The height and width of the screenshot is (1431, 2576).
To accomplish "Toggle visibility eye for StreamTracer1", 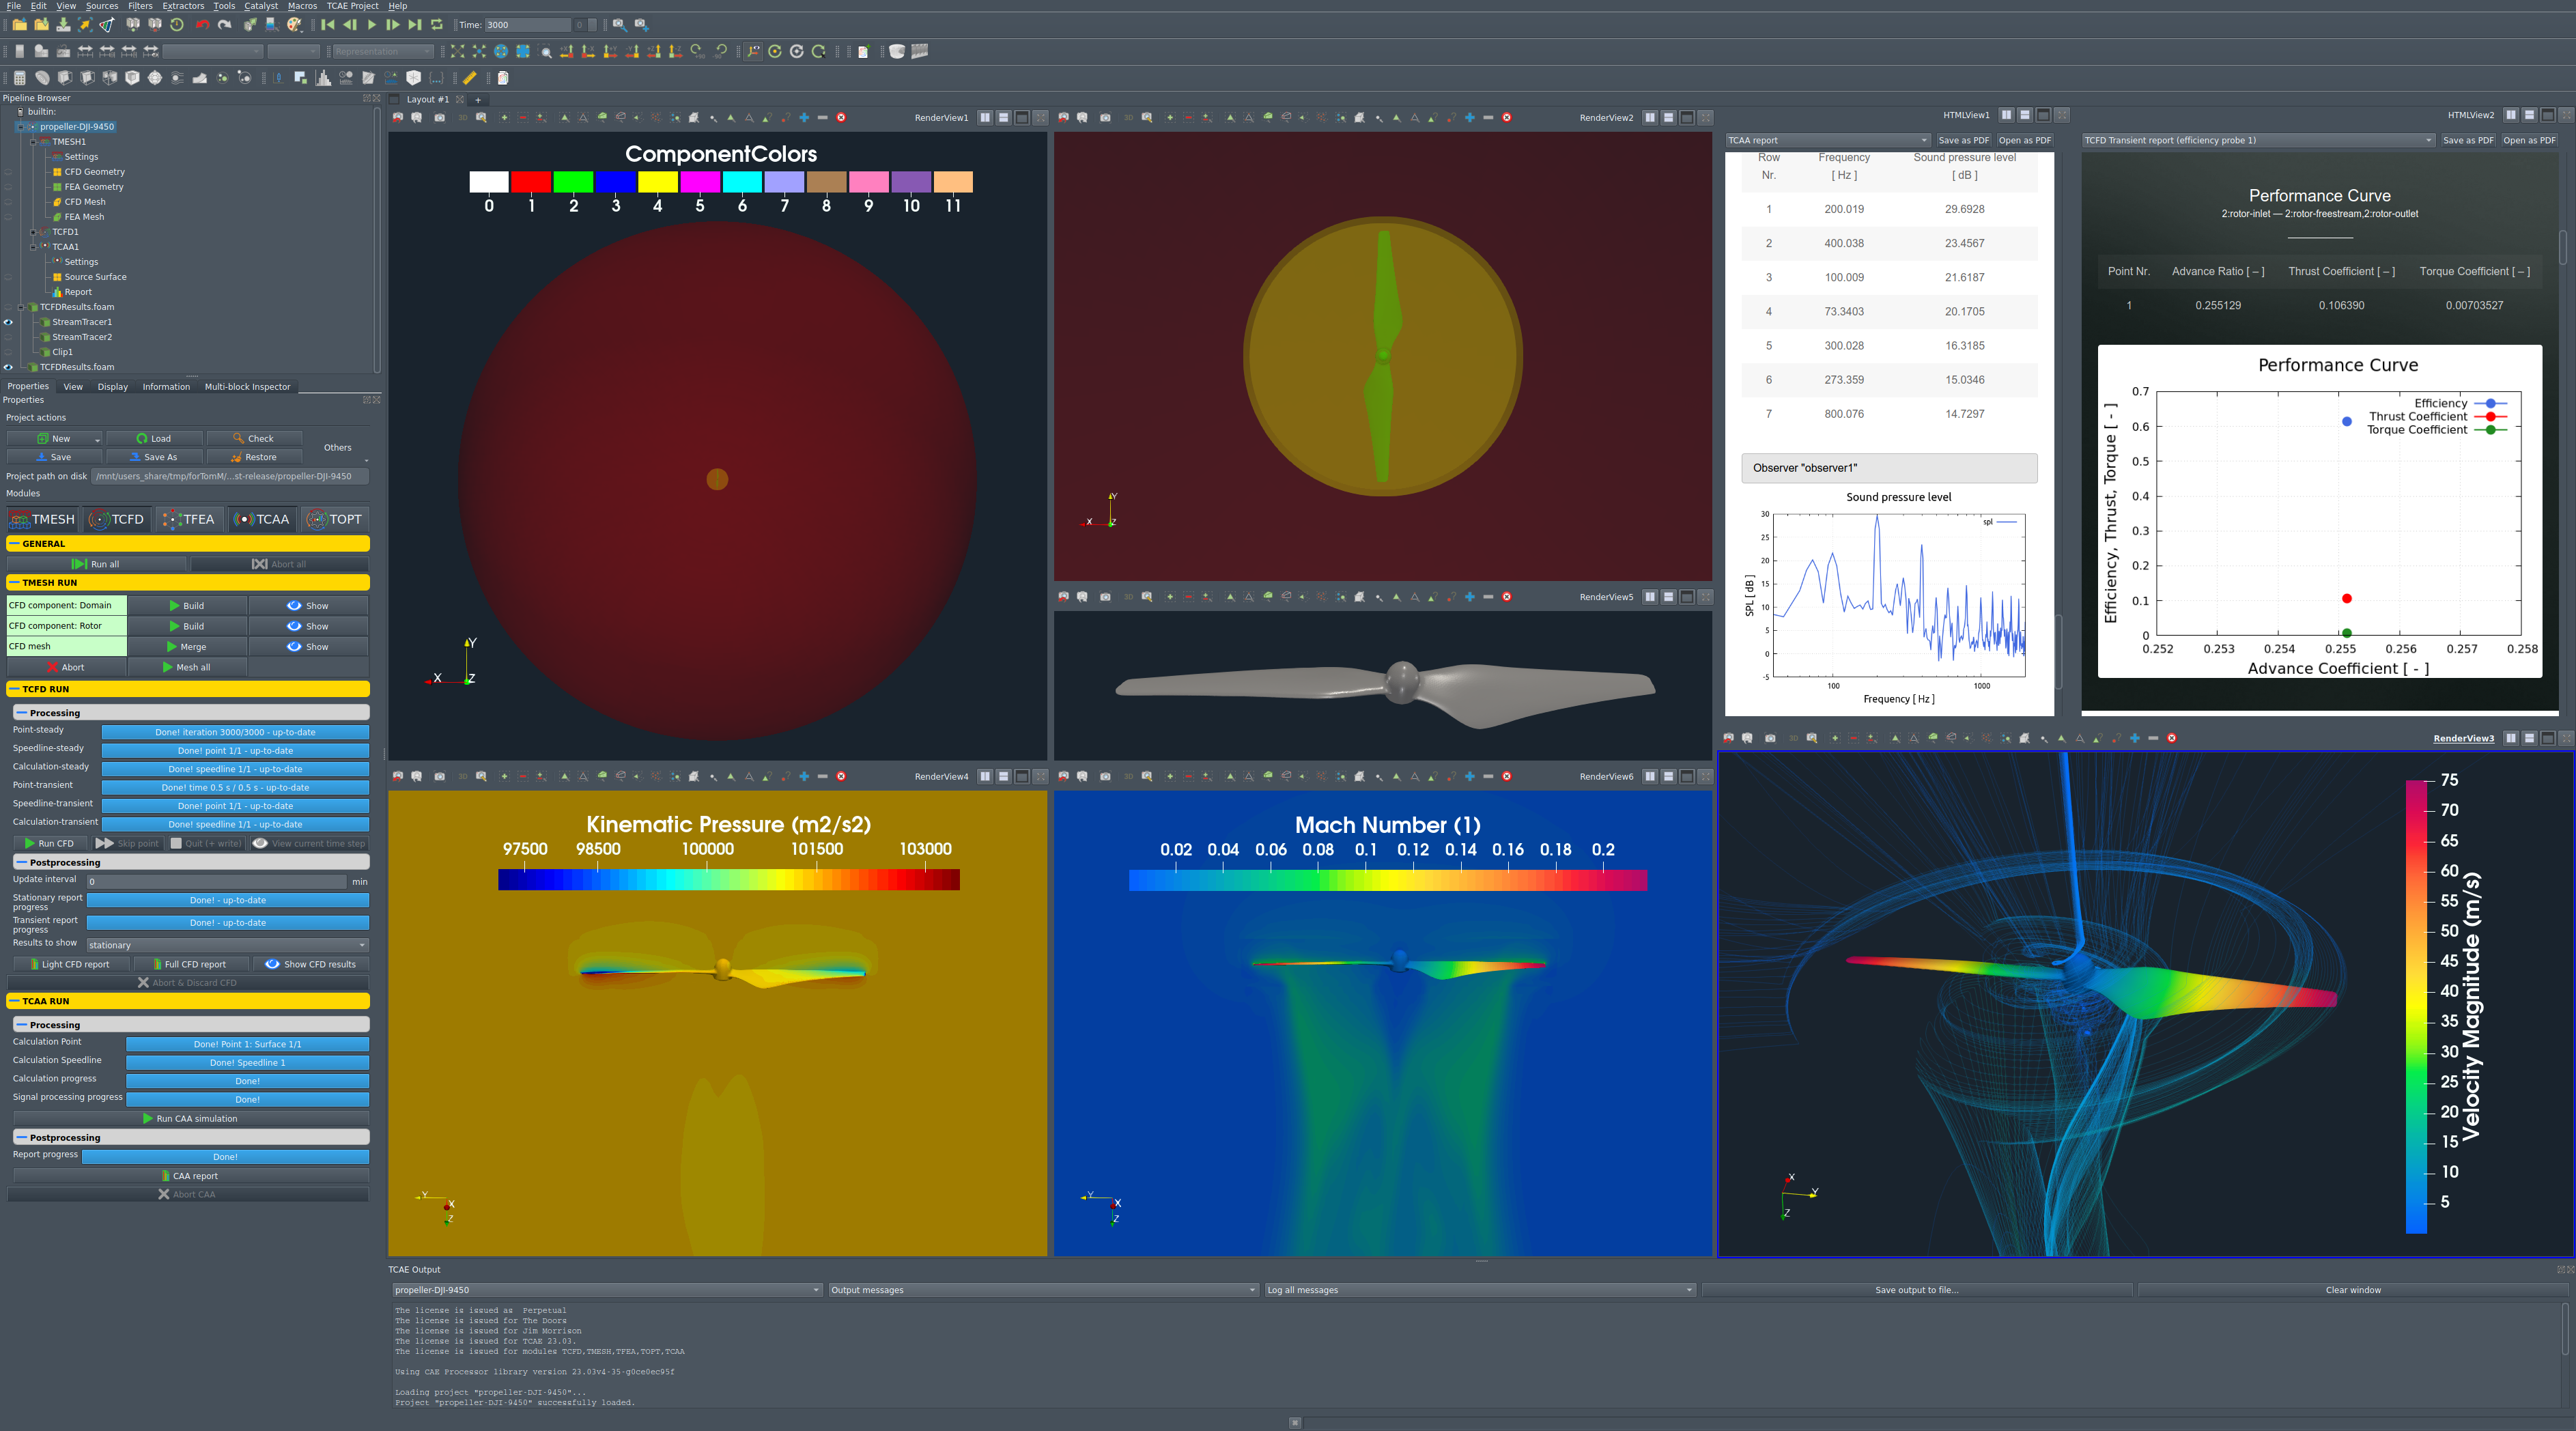I will click(8, 322).
